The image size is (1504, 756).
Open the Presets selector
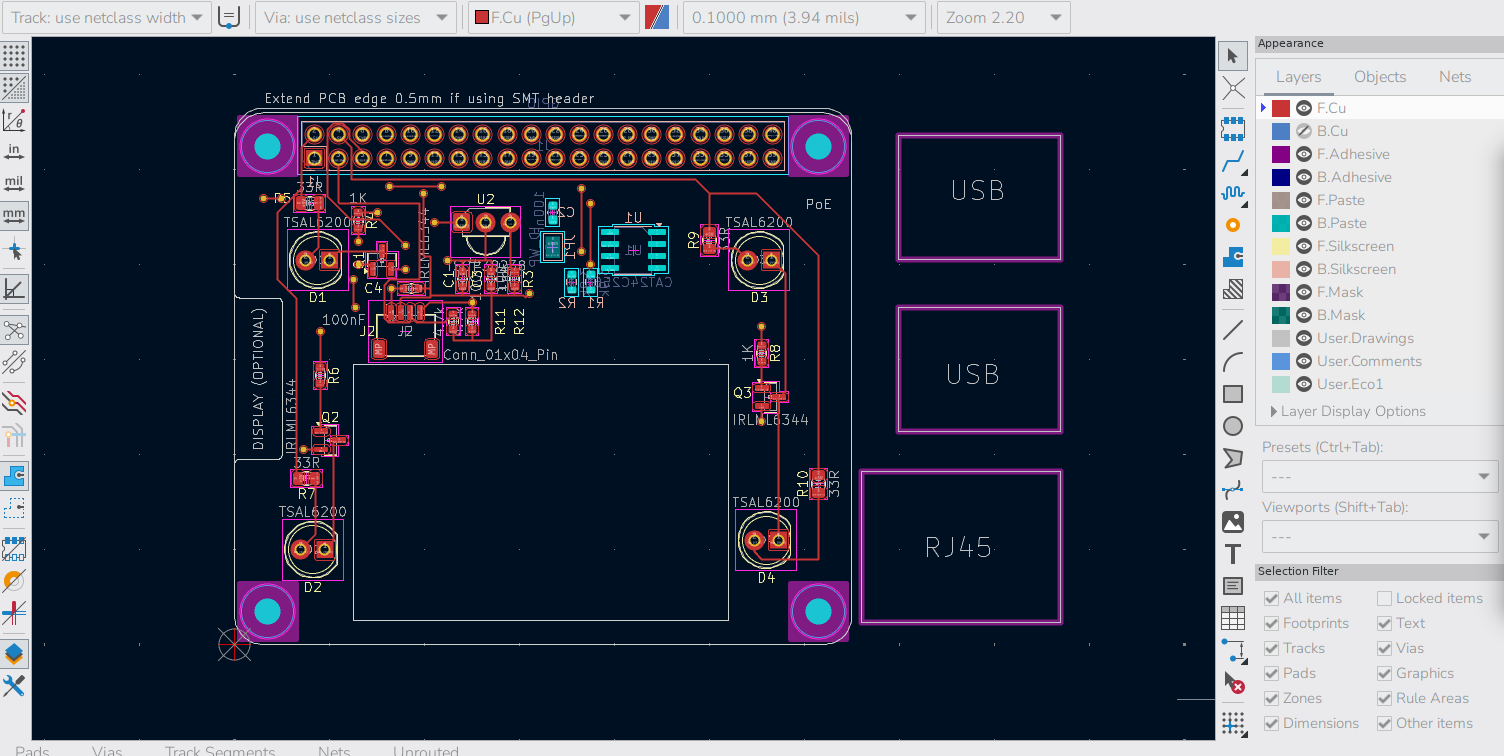point(1379,477)
